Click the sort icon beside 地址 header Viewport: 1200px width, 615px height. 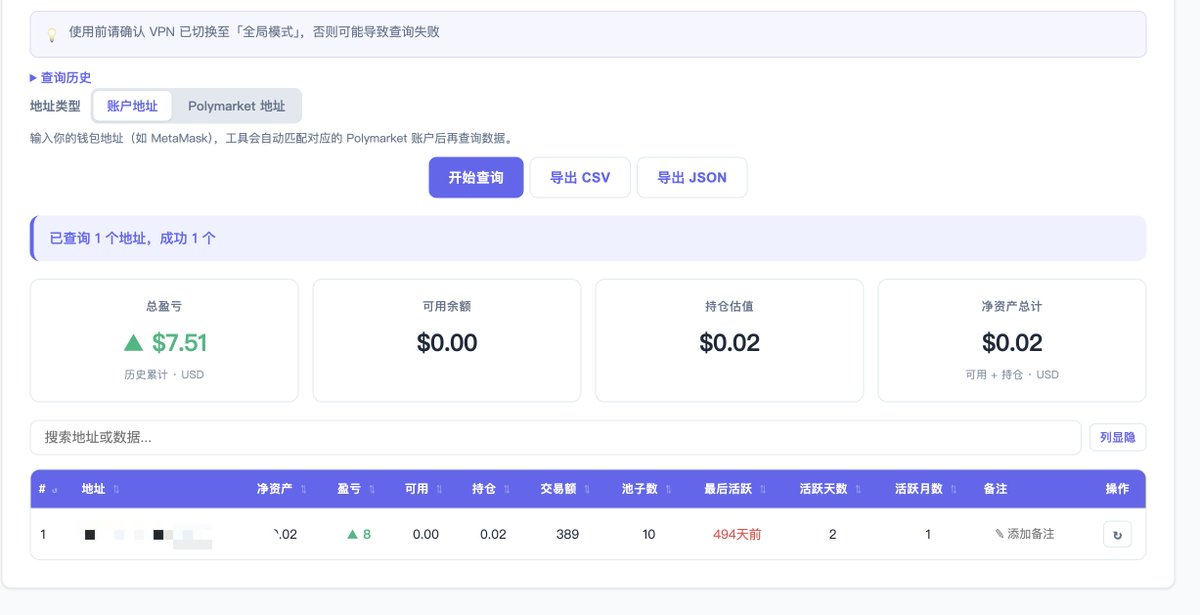(116, 489)
